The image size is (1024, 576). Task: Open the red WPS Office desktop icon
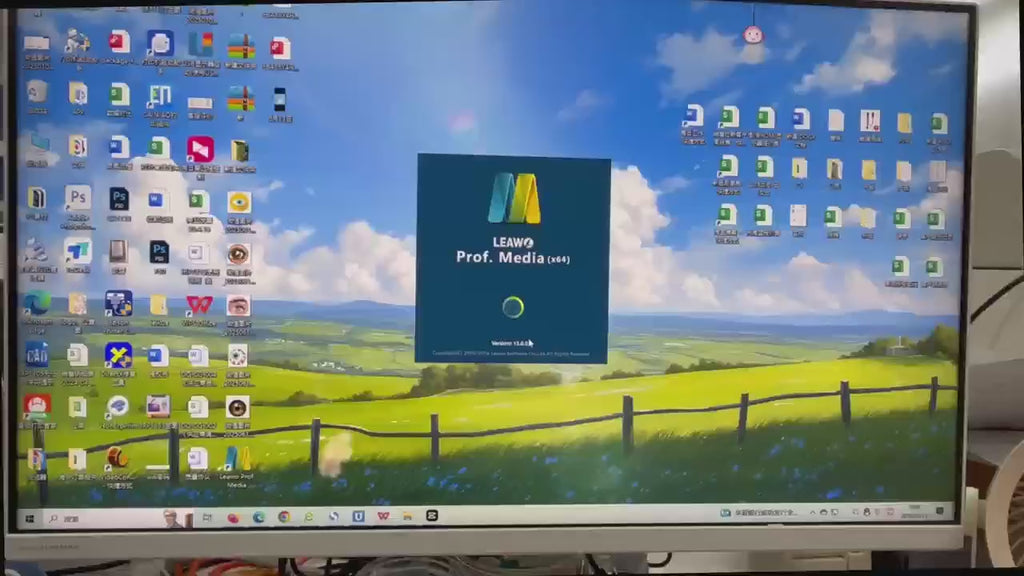(199, 304)
